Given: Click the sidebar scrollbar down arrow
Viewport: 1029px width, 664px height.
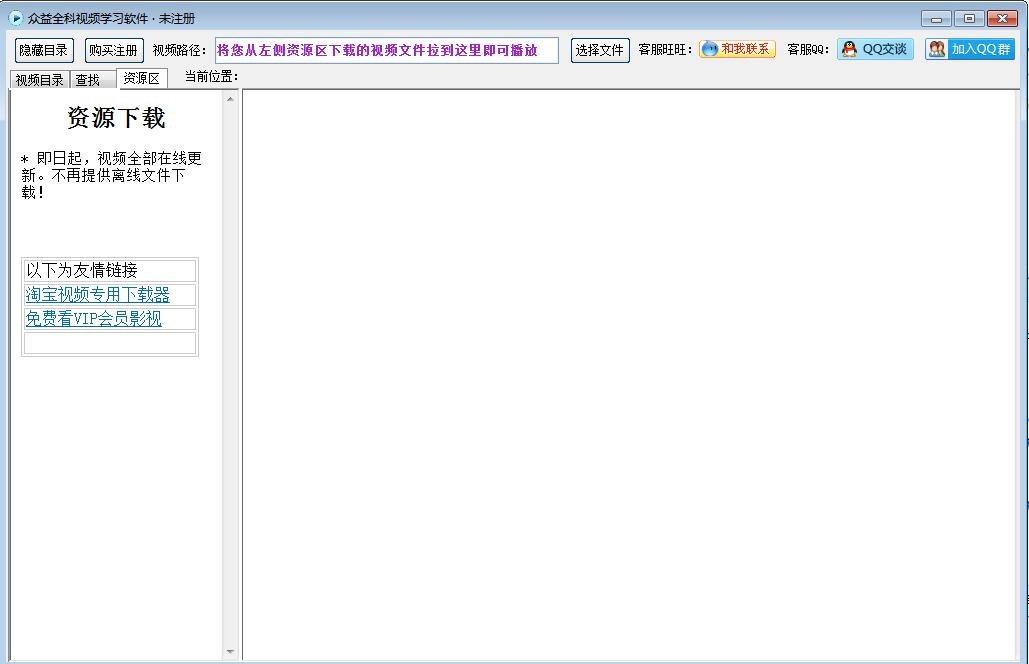Looking at the screenshot, I should point(230,652).
